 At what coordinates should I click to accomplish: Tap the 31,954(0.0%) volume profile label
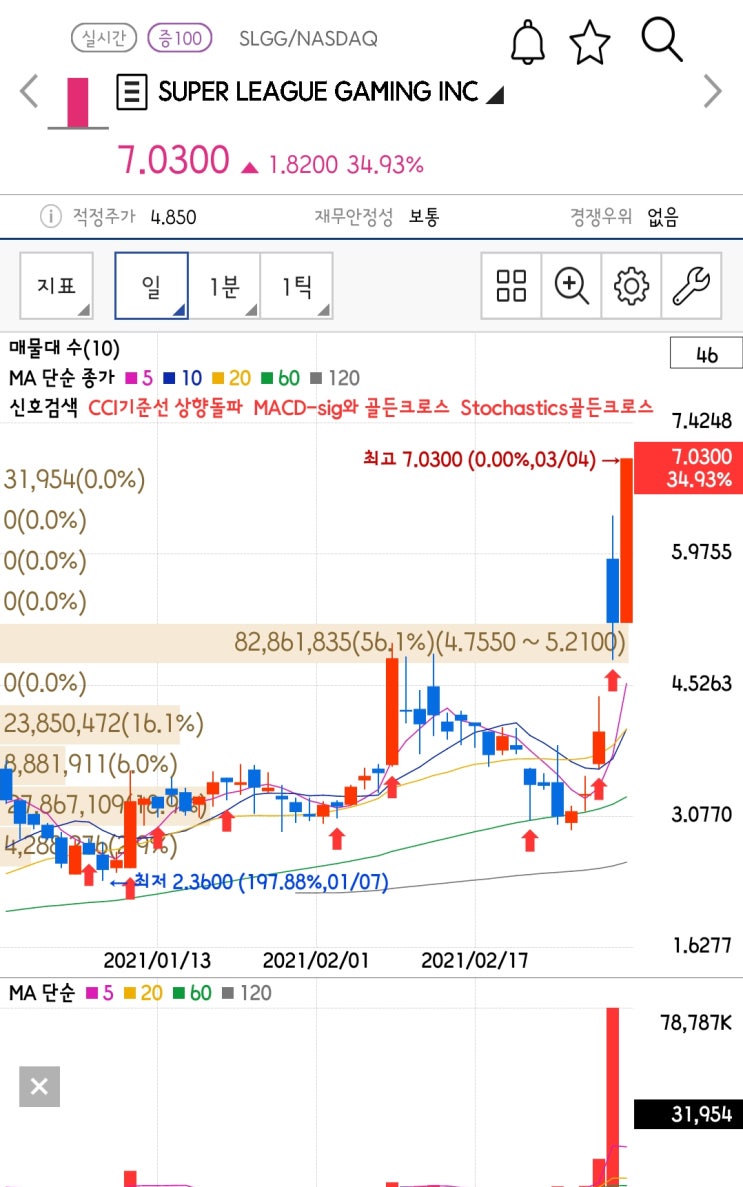pos(74,479)
